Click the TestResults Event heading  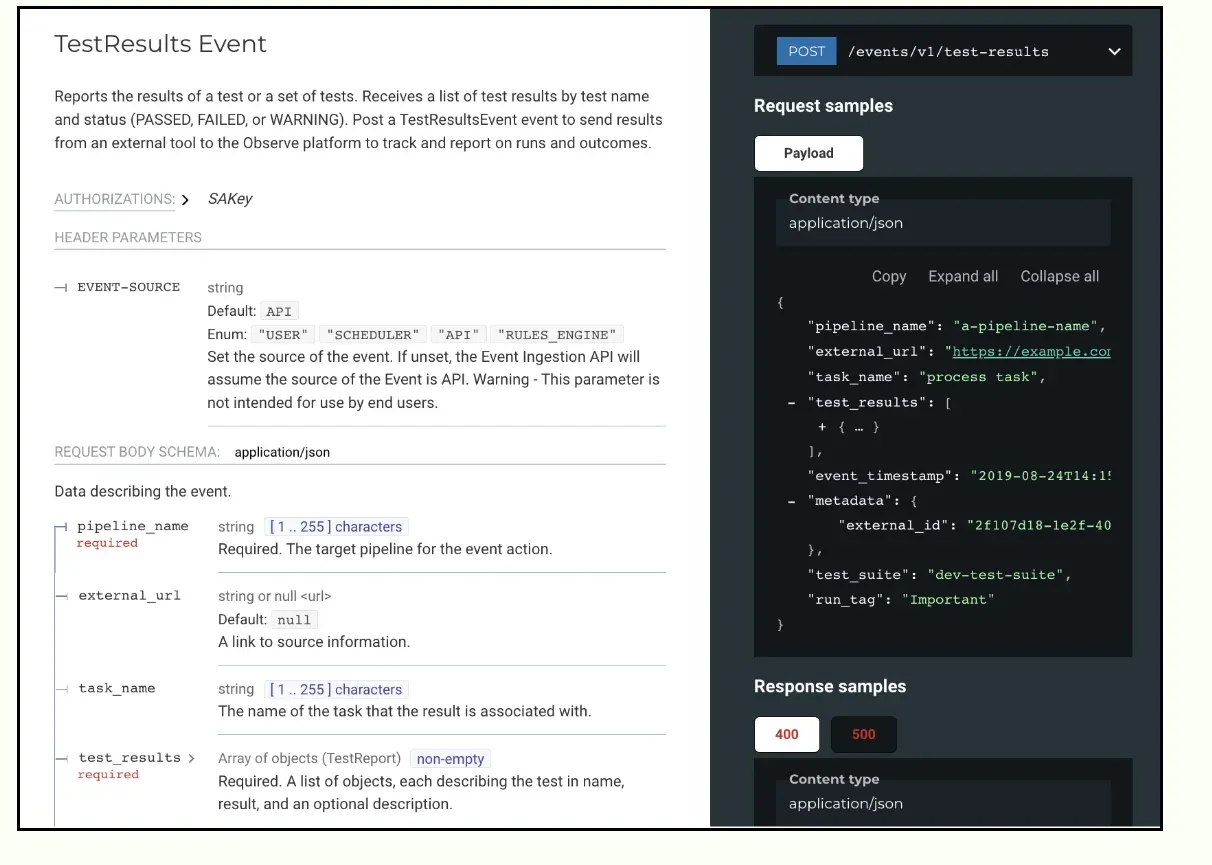pyautogui.click(x=160, y=44)
